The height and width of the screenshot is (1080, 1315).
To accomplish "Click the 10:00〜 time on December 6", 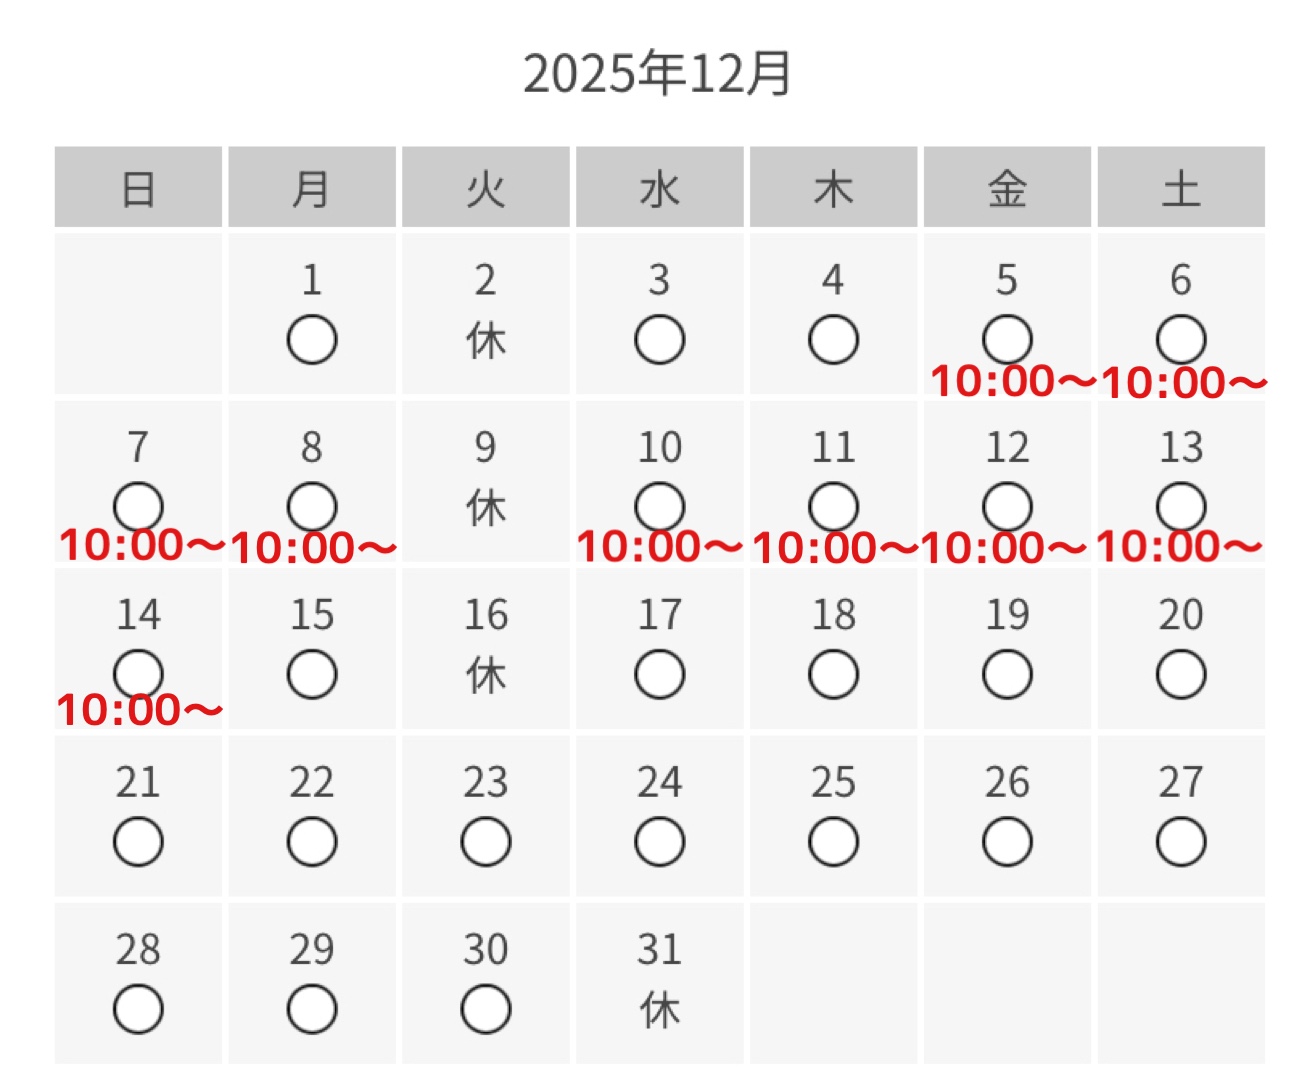I will click(x=1183, y=382).
